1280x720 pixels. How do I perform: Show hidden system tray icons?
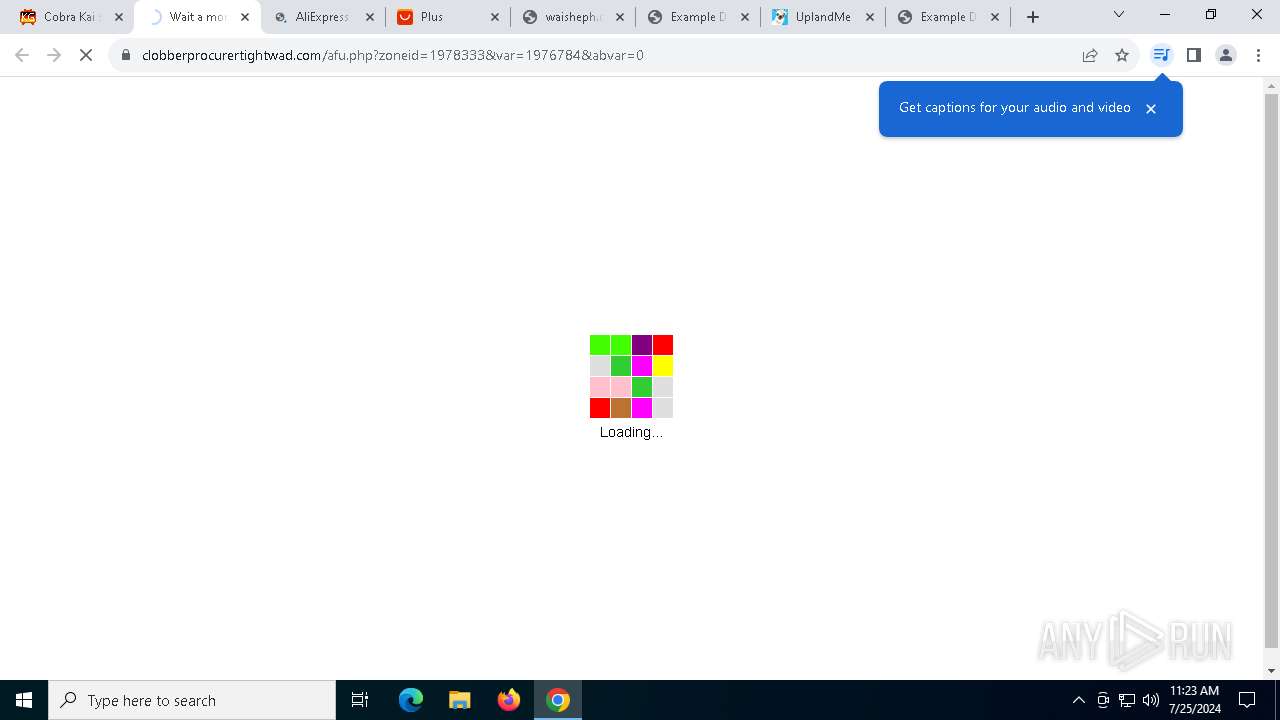click(x=1078, y=700)
